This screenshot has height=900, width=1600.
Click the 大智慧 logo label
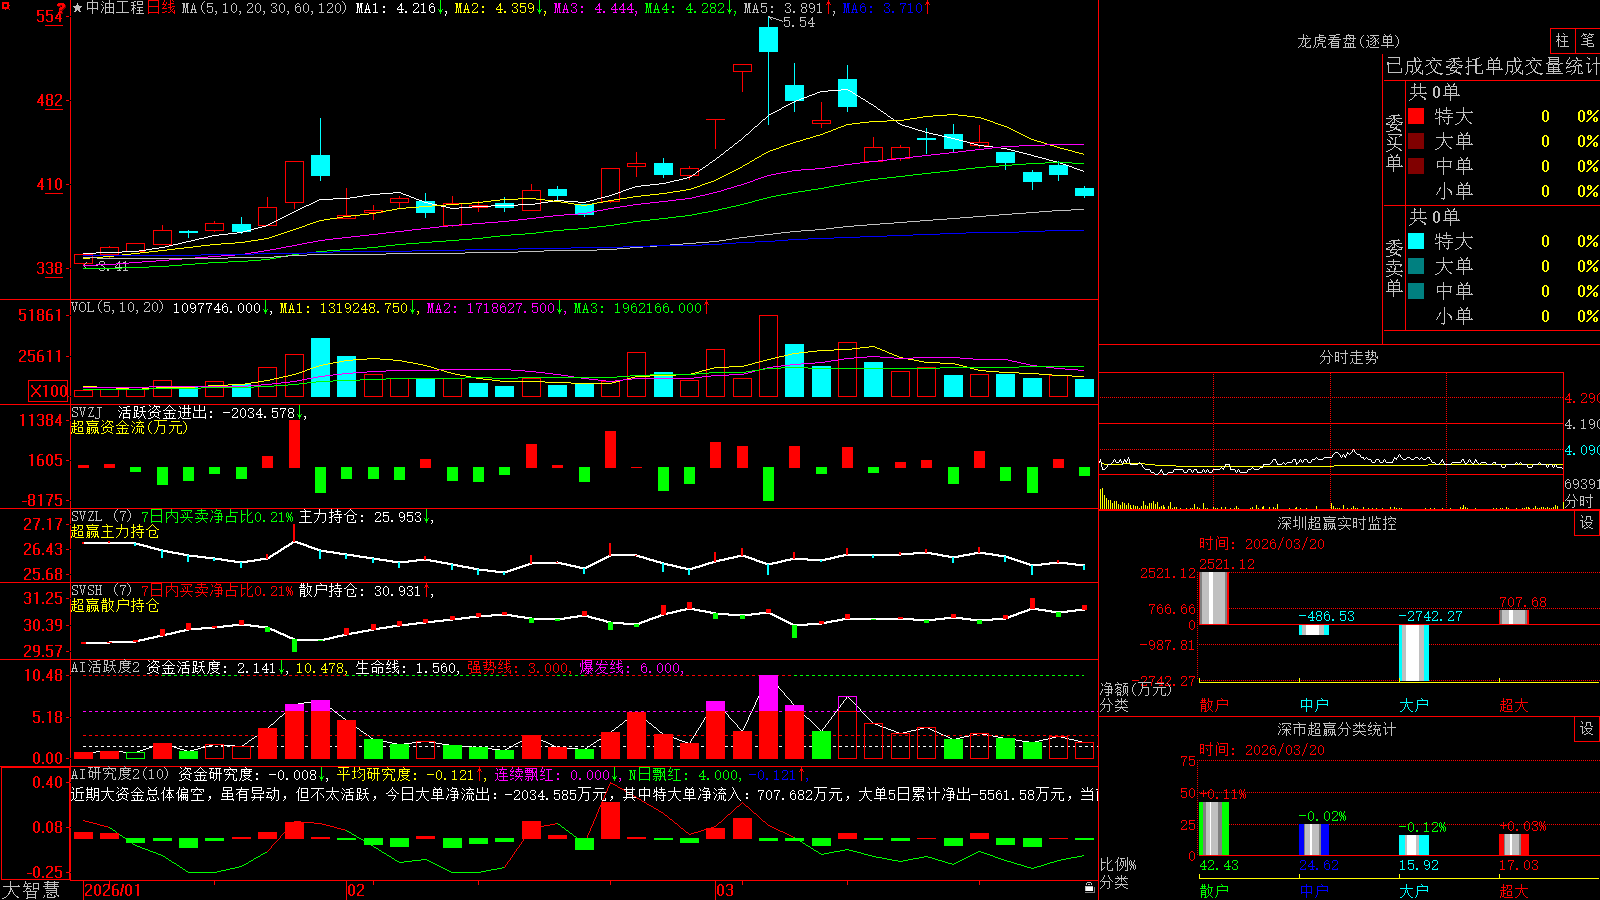click(31, 890)
